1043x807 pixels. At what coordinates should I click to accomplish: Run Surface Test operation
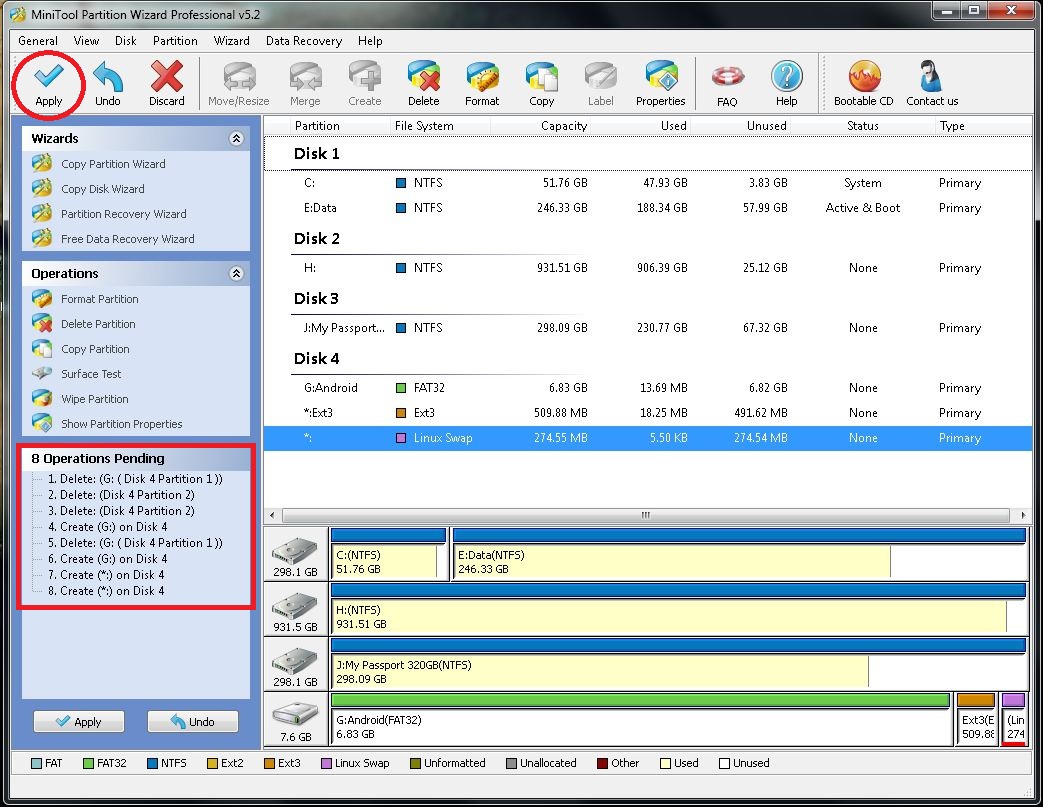click(x=91, y=374)
